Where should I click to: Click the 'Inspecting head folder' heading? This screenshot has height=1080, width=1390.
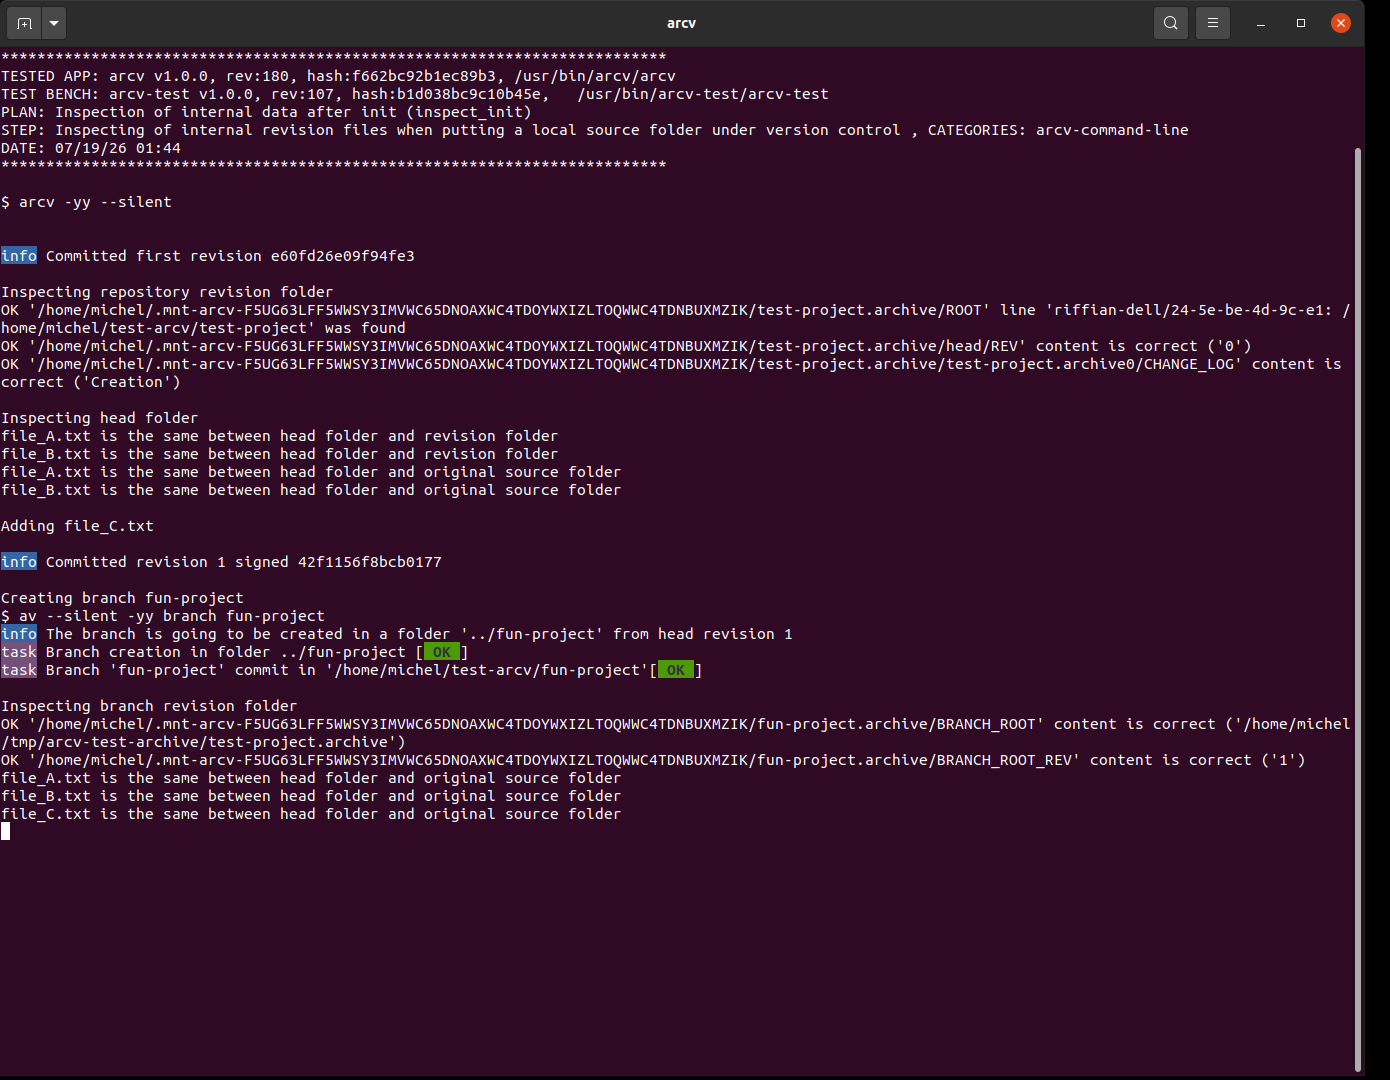(x=100, y=418)
